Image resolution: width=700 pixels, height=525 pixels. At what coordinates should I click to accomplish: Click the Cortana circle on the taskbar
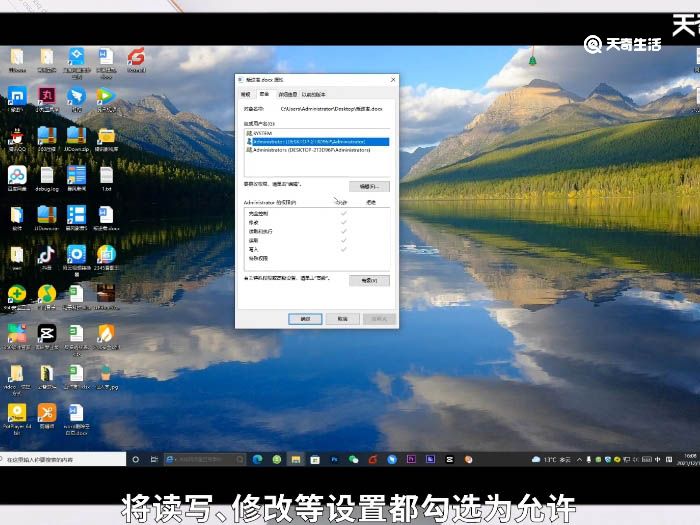click(x=136, y=459)
